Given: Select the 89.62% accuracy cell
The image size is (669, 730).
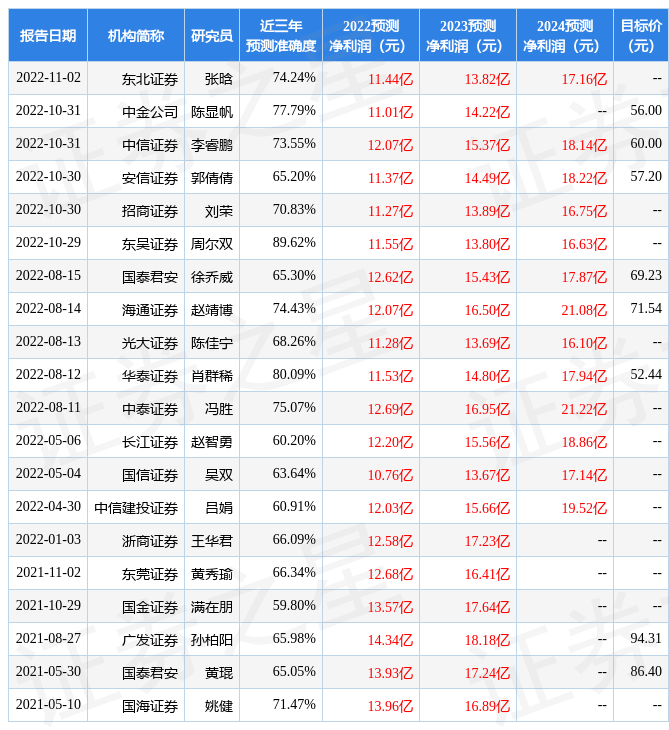Looking at the screenshot, I should point(294,243).
